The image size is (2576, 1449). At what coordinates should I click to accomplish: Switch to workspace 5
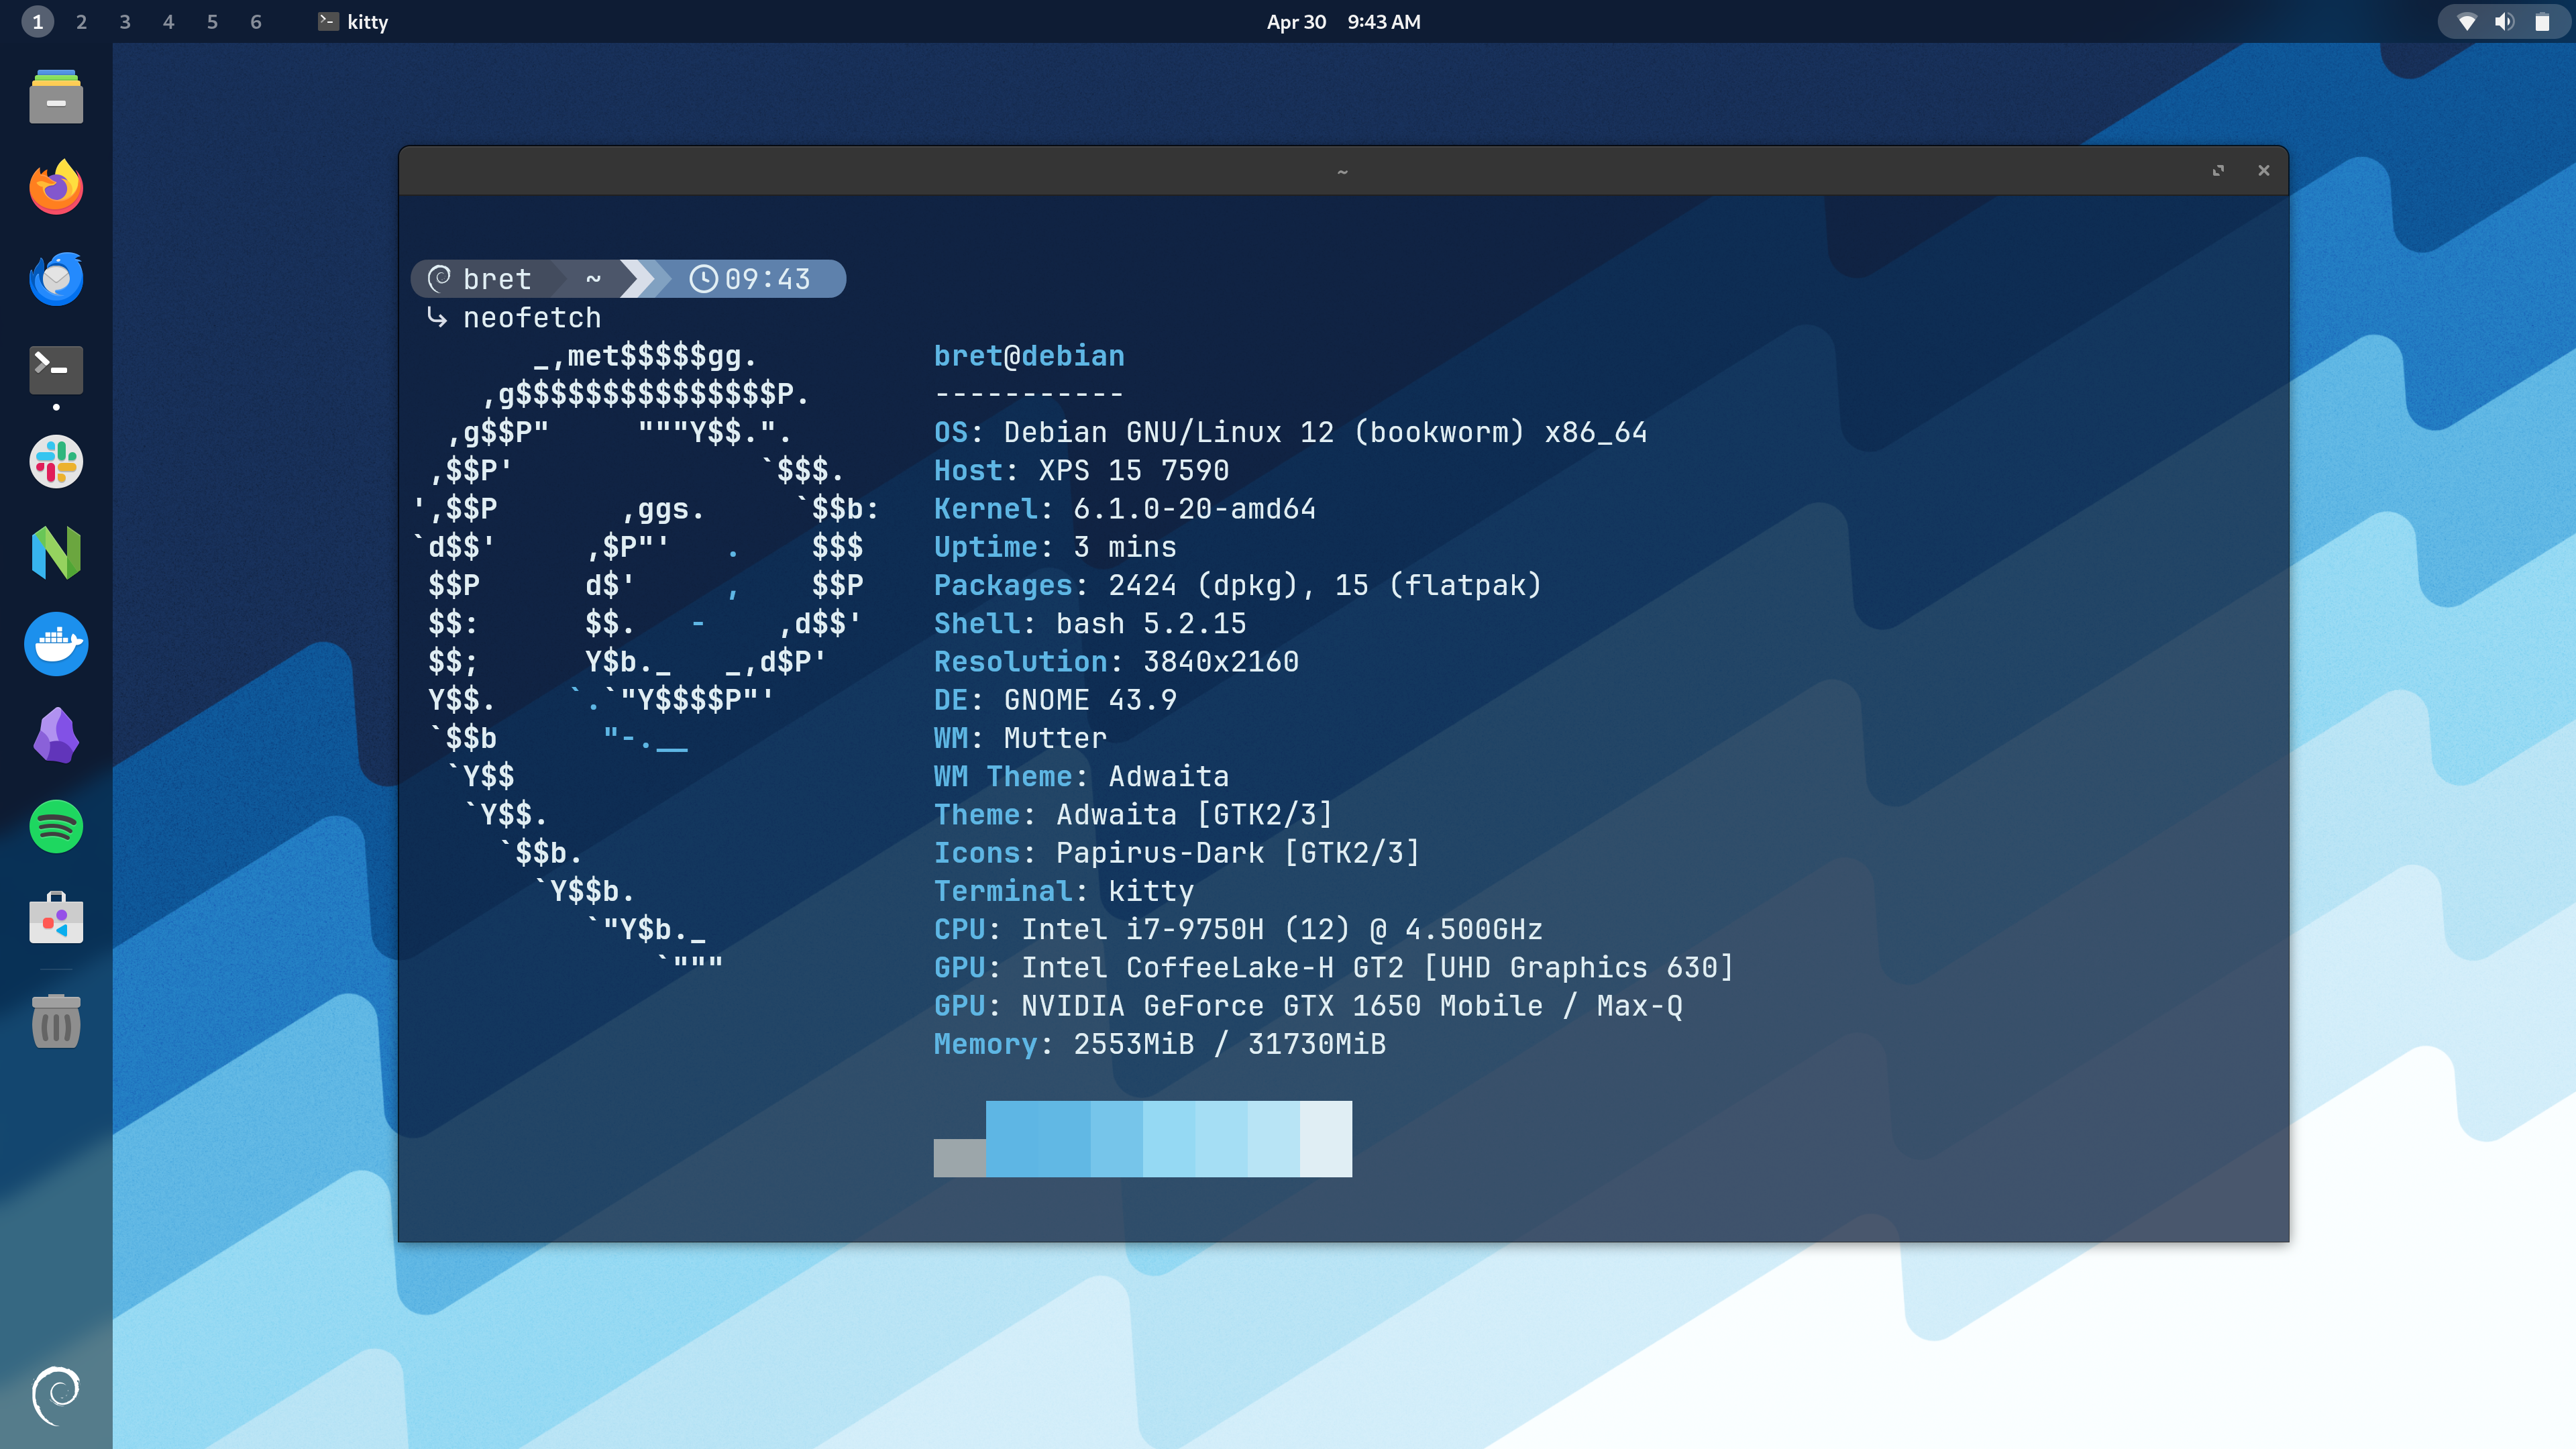pyautogui.click(x=212, y=22)
